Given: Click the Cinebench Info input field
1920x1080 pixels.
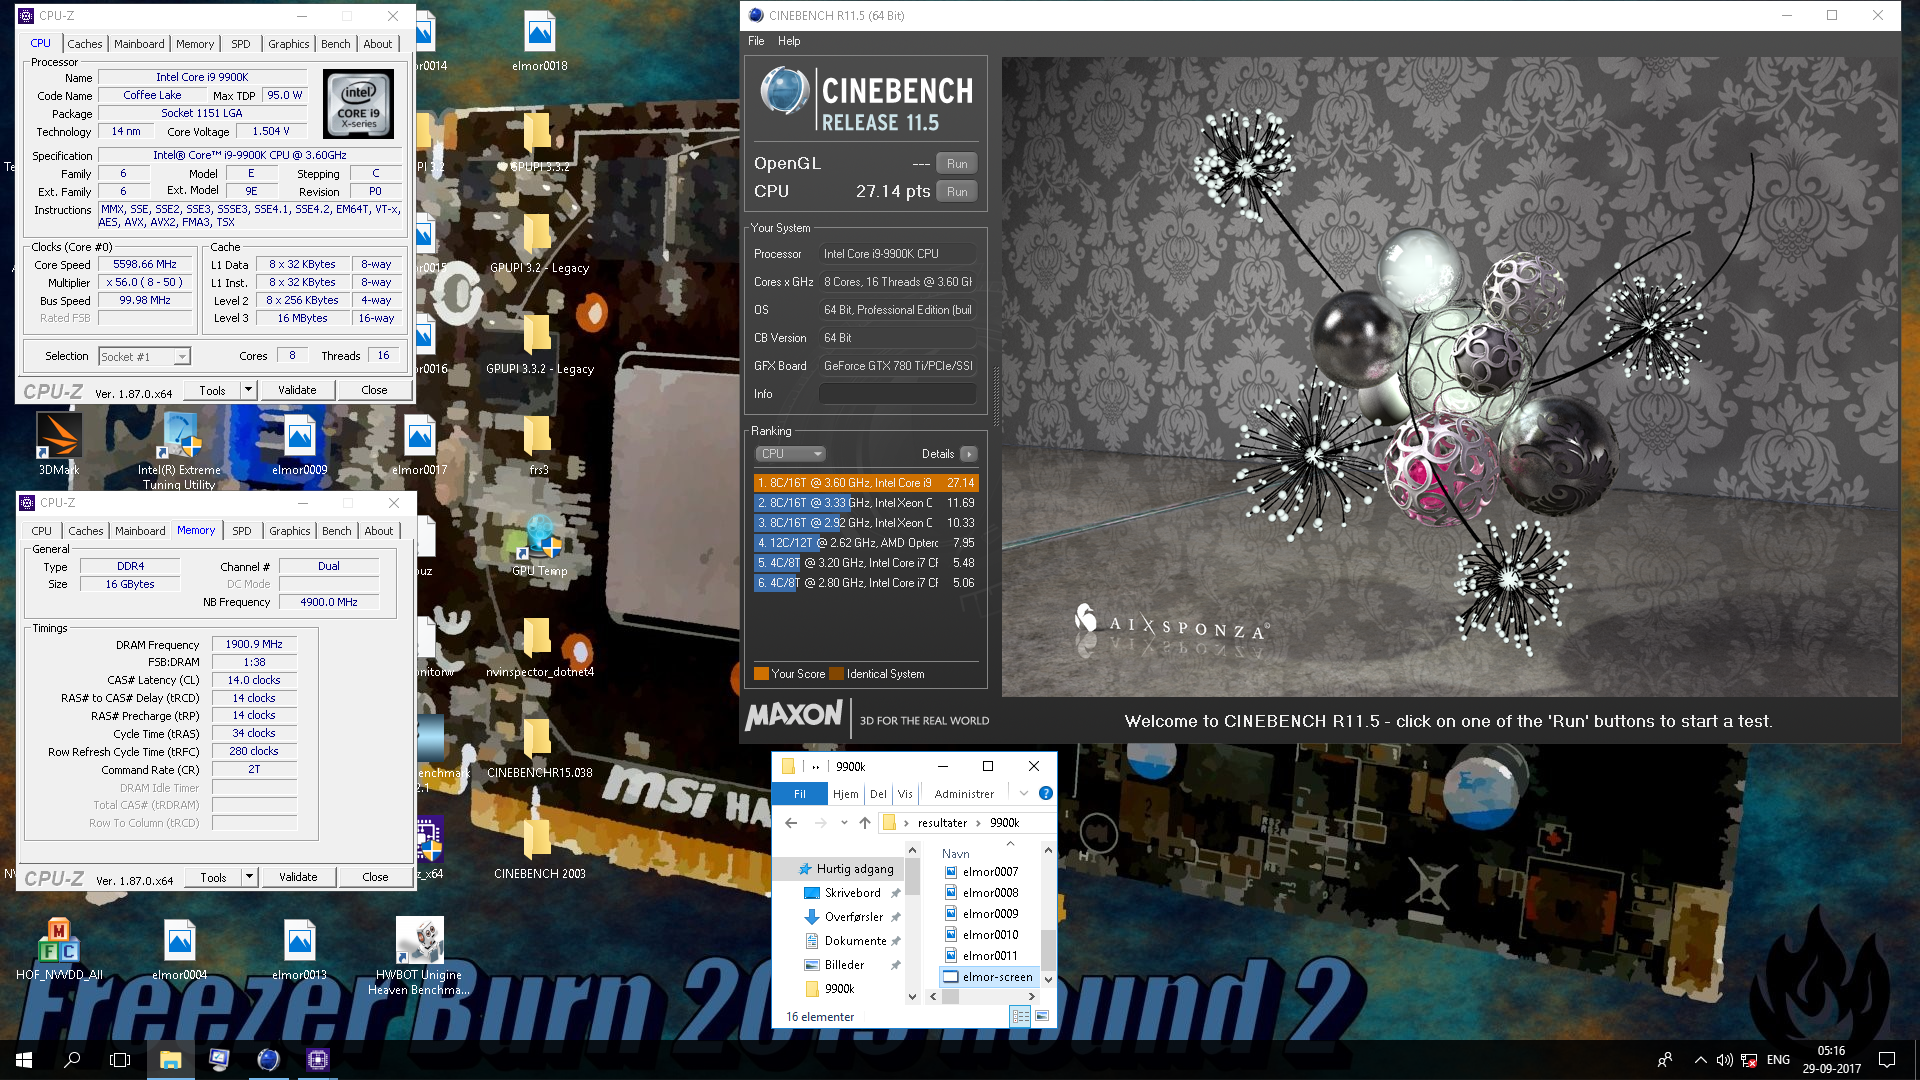Looking at the screenshot, I should [x=897, y=394].
